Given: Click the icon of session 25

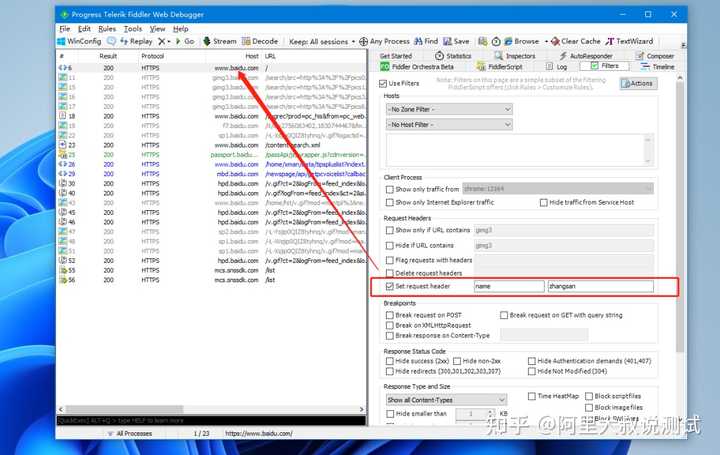Looking at the screenshot, I should [62, 155].
